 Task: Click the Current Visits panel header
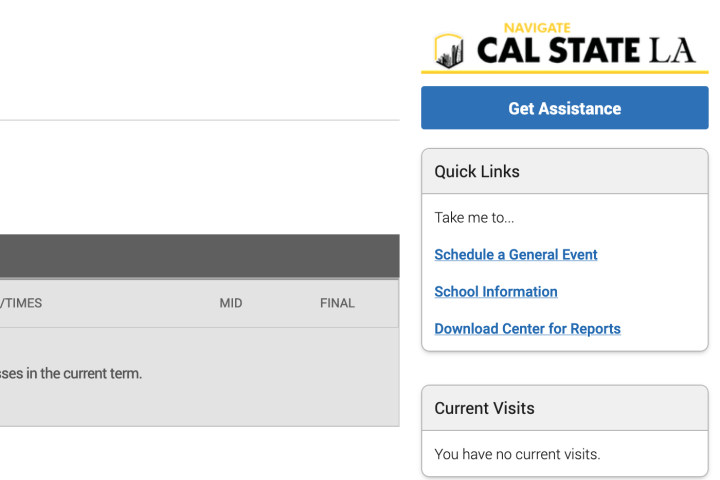coord(564,408)
